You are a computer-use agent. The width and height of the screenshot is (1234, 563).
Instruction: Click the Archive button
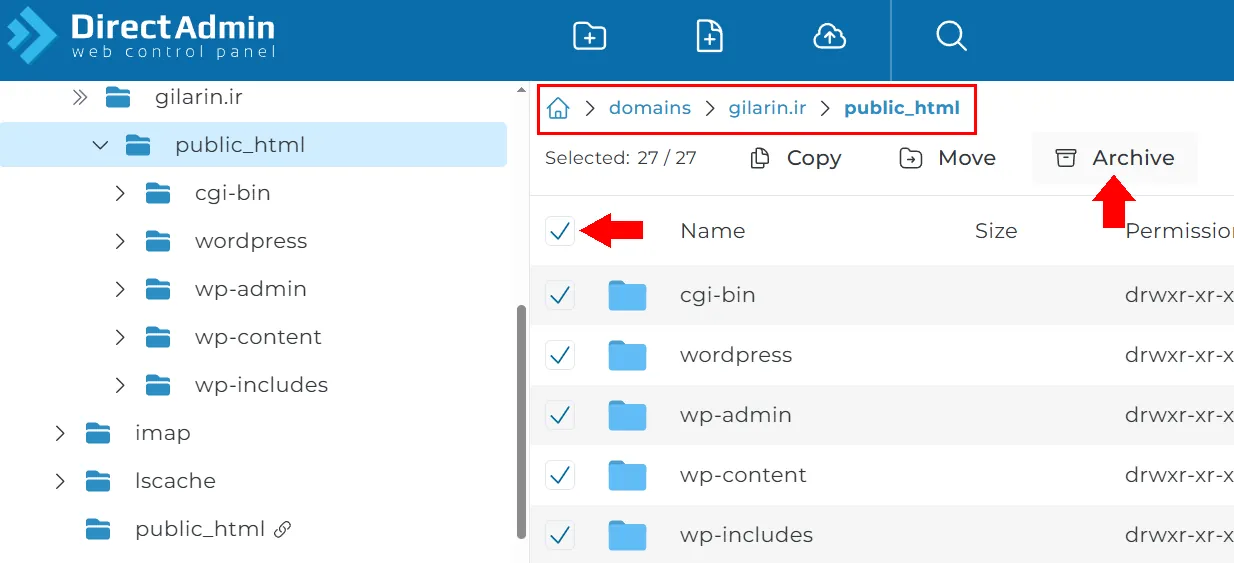[1115, 158]
